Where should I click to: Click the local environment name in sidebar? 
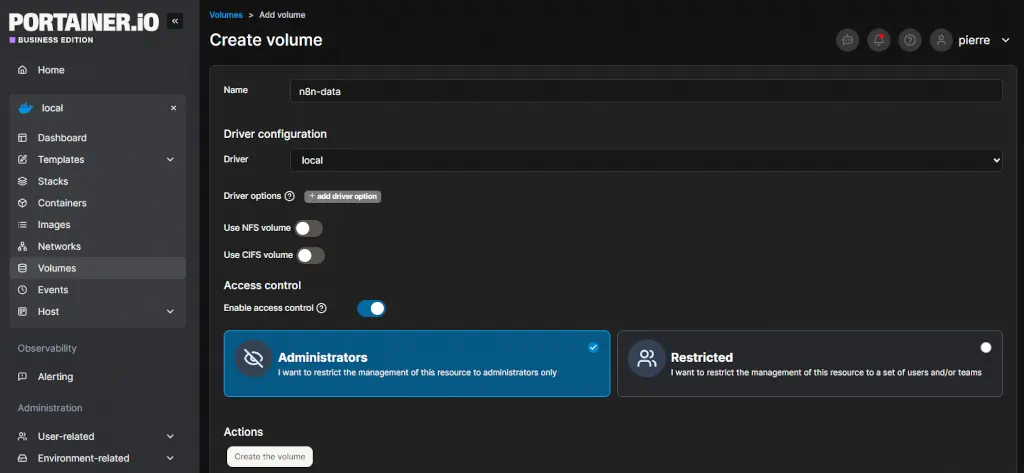pyautogui.click(x=52, y=108)
